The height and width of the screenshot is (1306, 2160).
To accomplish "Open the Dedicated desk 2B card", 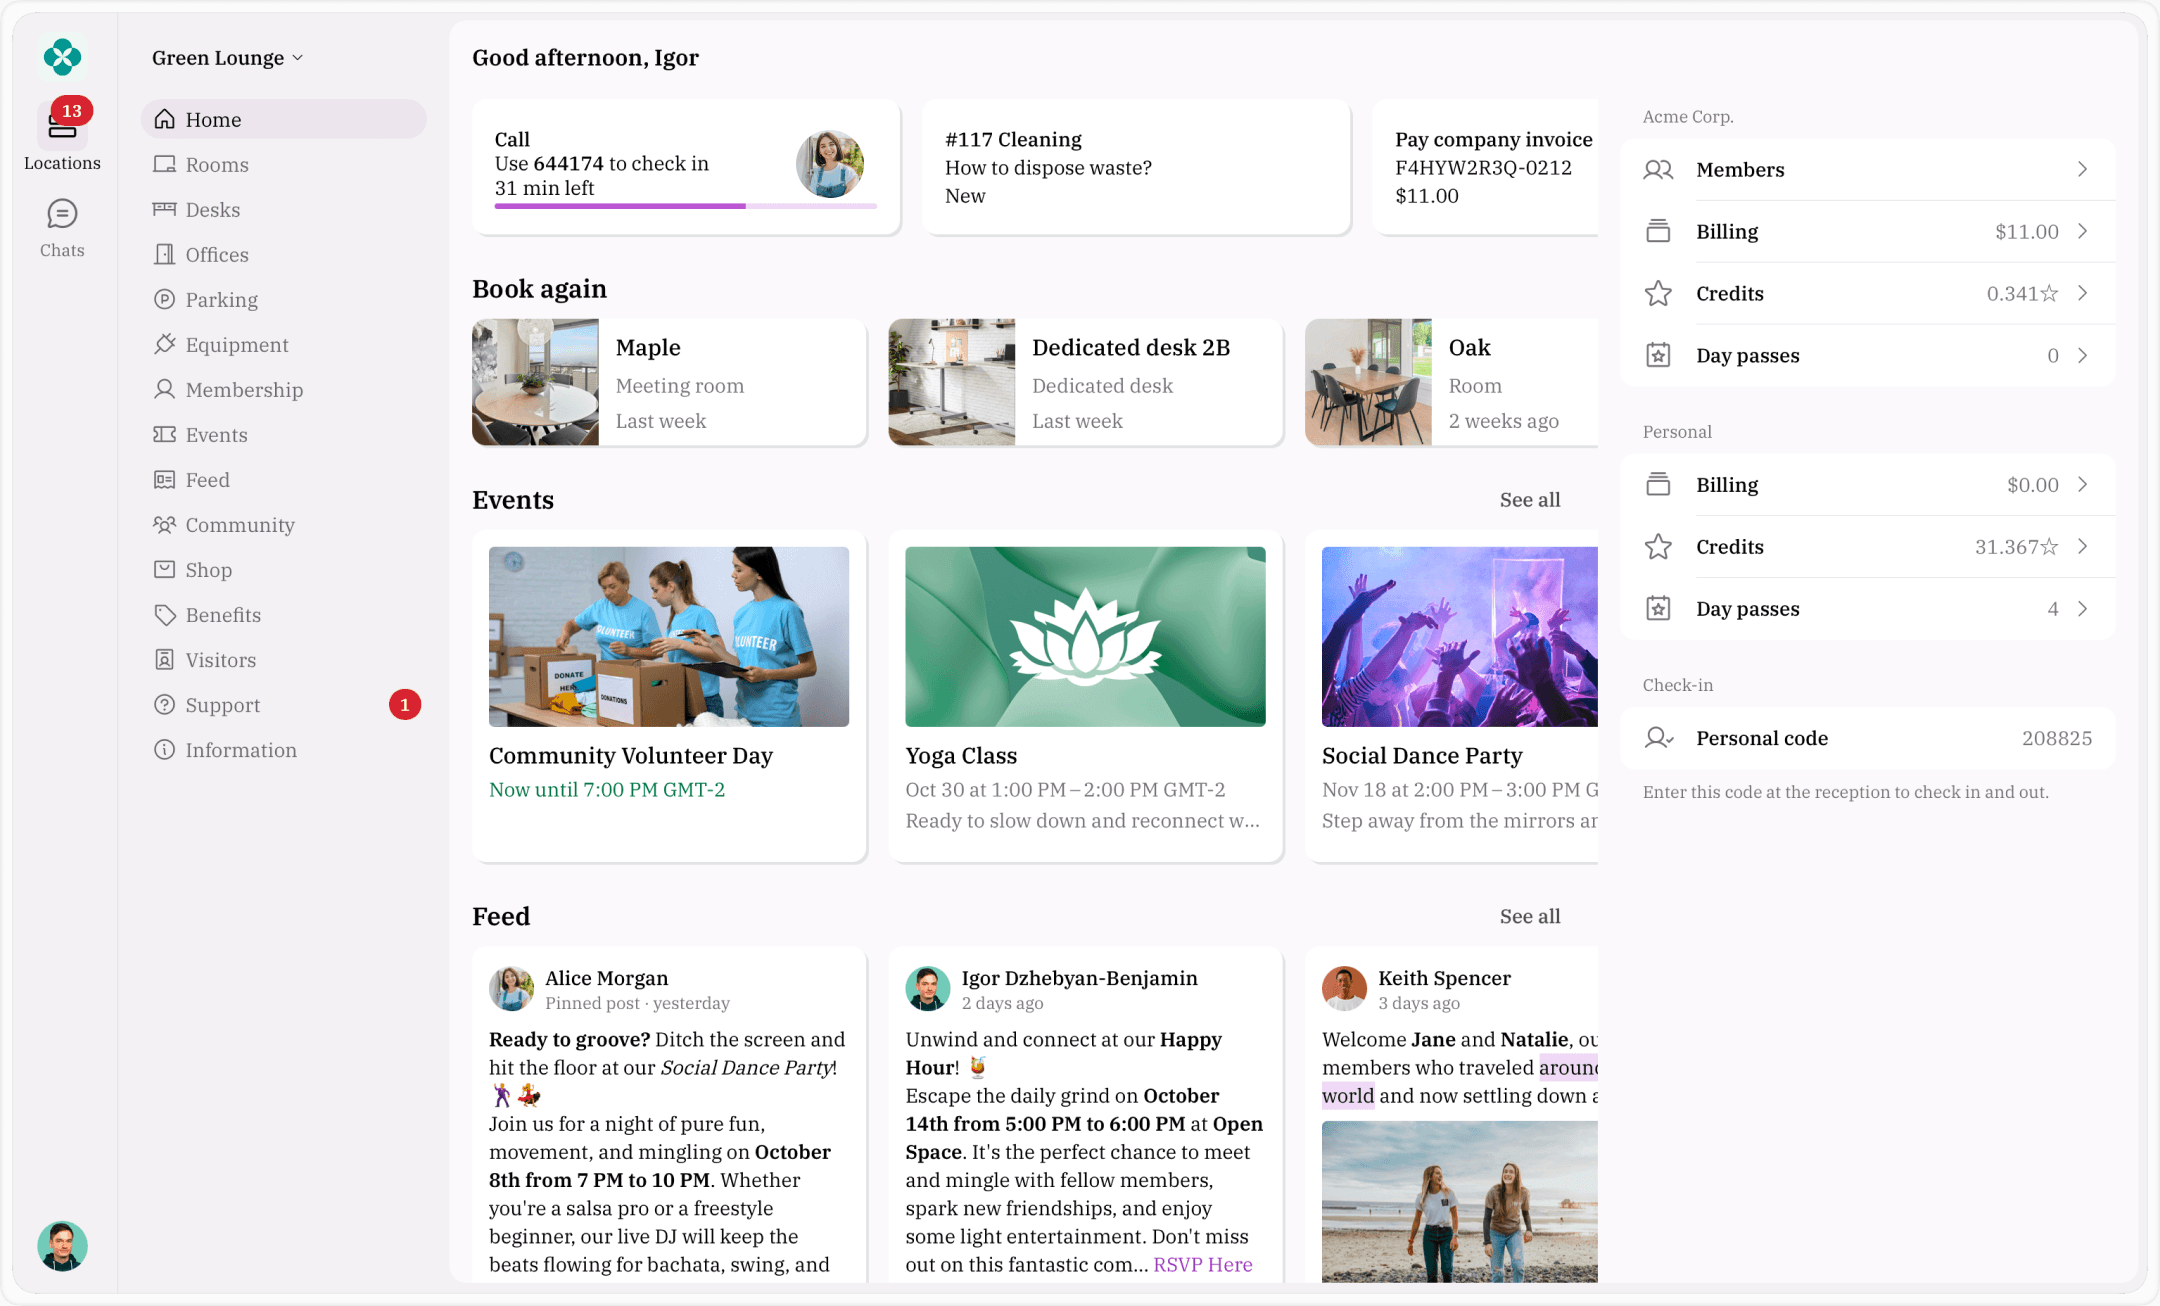I will point(1085,382).
